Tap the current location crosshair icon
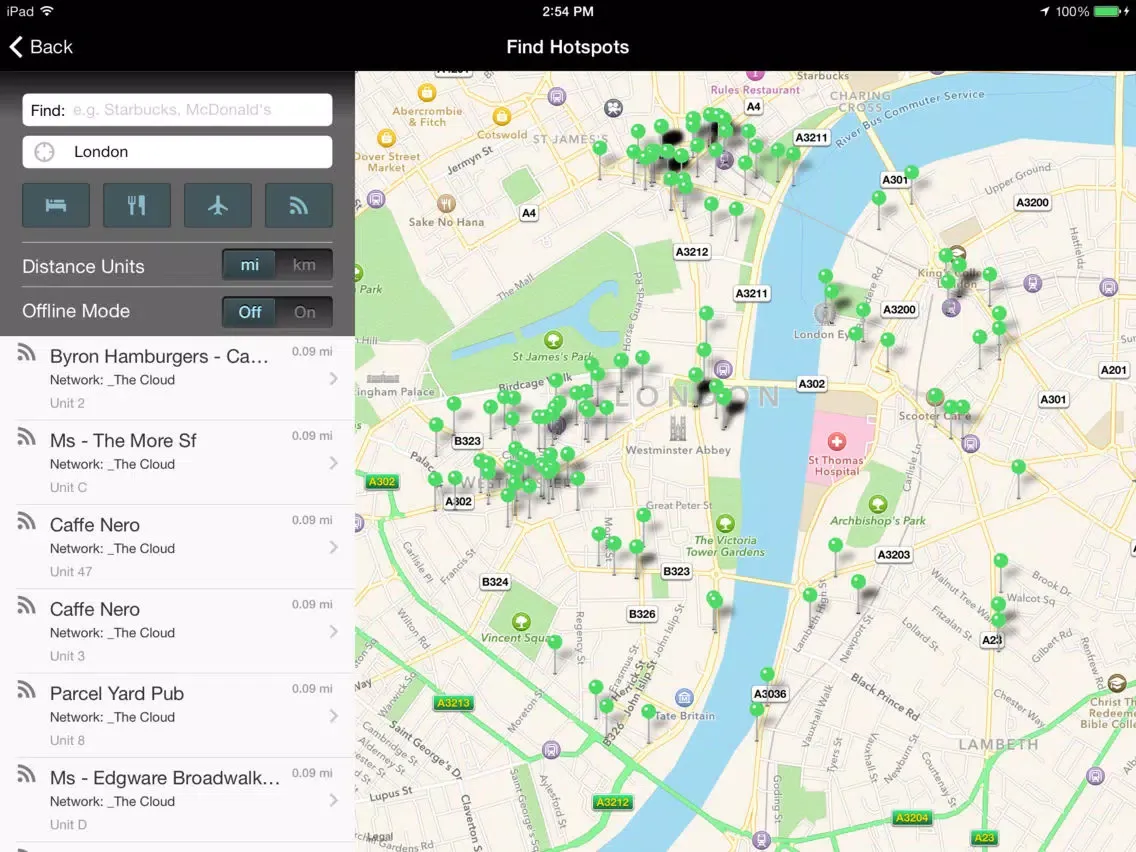 44,151
